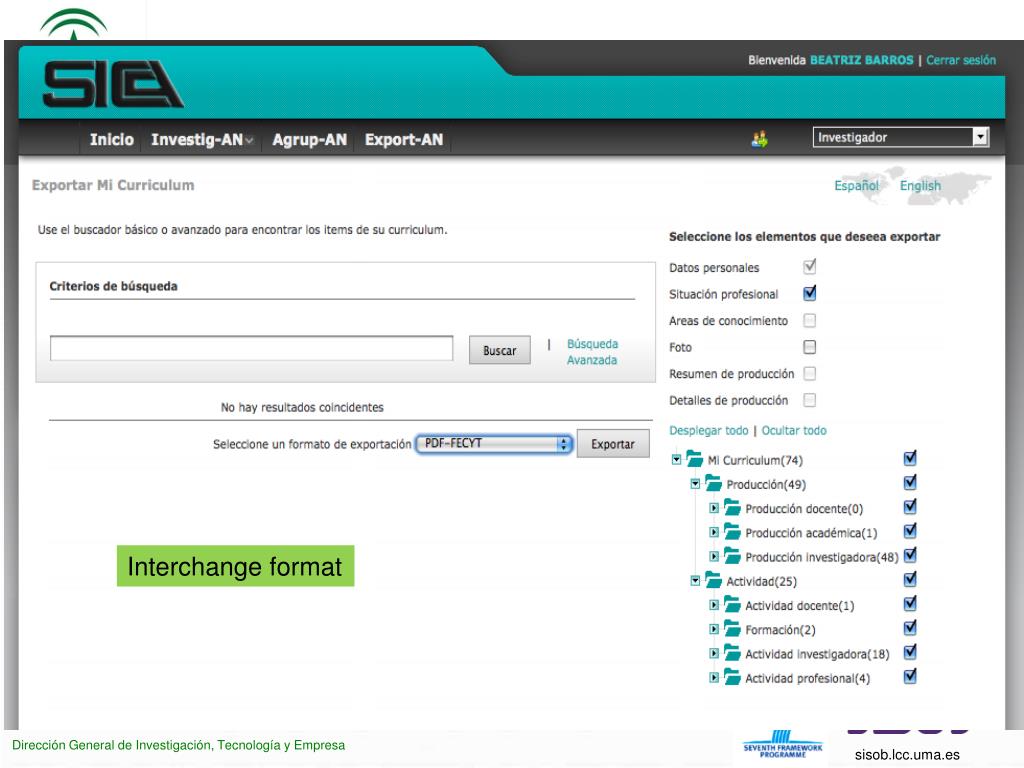The image size is (1024, 768).
Task: Click the sisob.lcc.uma.es text
Action: click(x=907, y=754)
